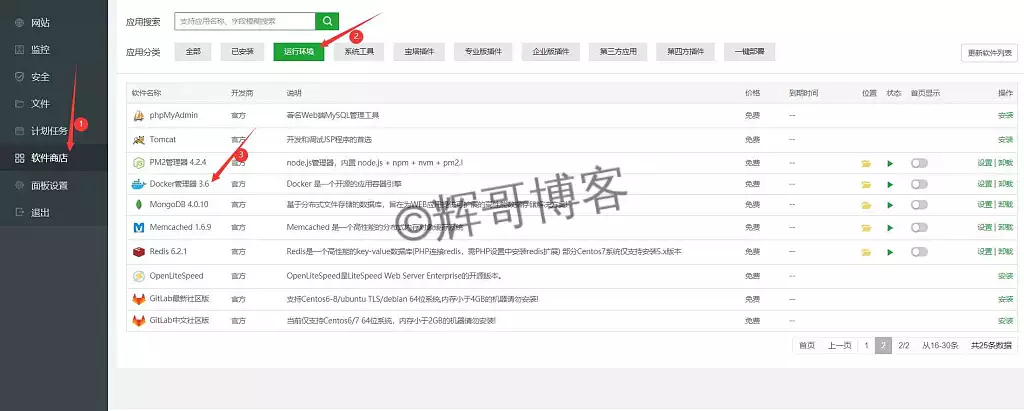Click 卸载 for Redis
Image resolution: width=1024 pixels, height=411 pixels.
[x=1006, y=252]
